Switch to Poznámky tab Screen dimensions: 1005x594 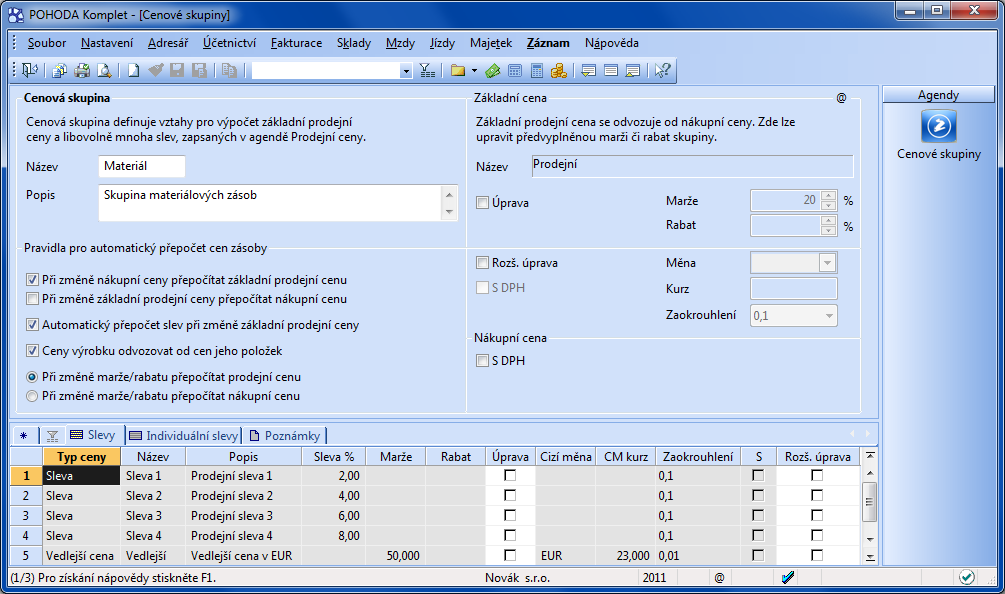coord(285,436)
